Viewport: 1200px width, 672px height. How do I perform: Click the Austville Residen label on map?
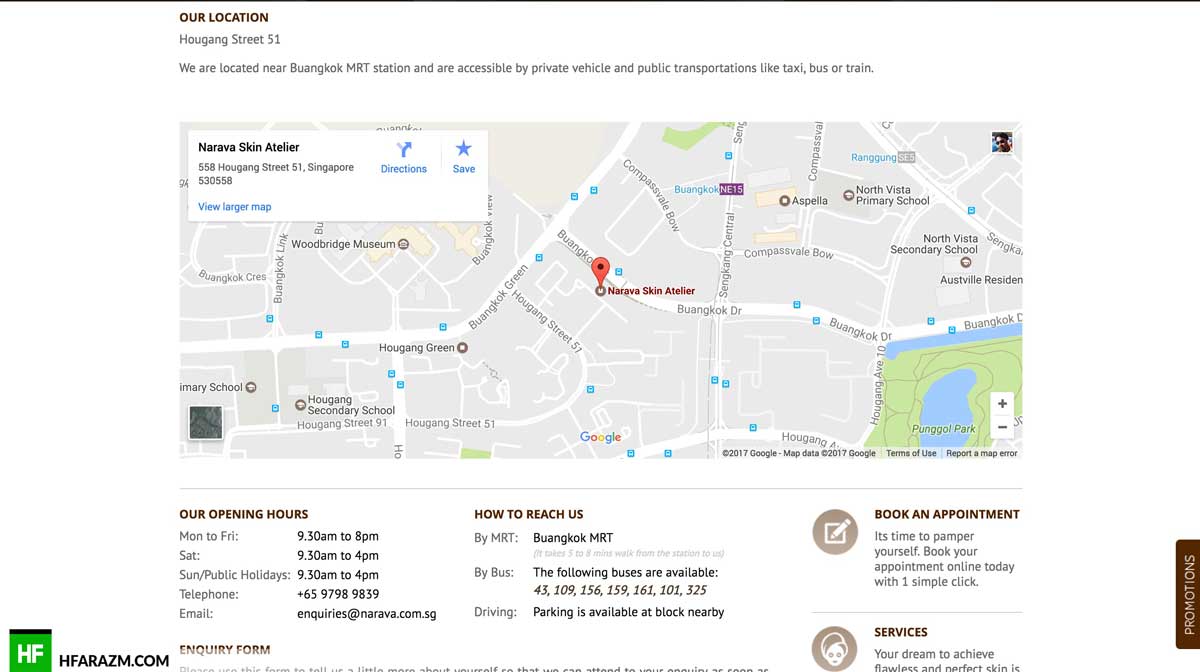point(981,280)
